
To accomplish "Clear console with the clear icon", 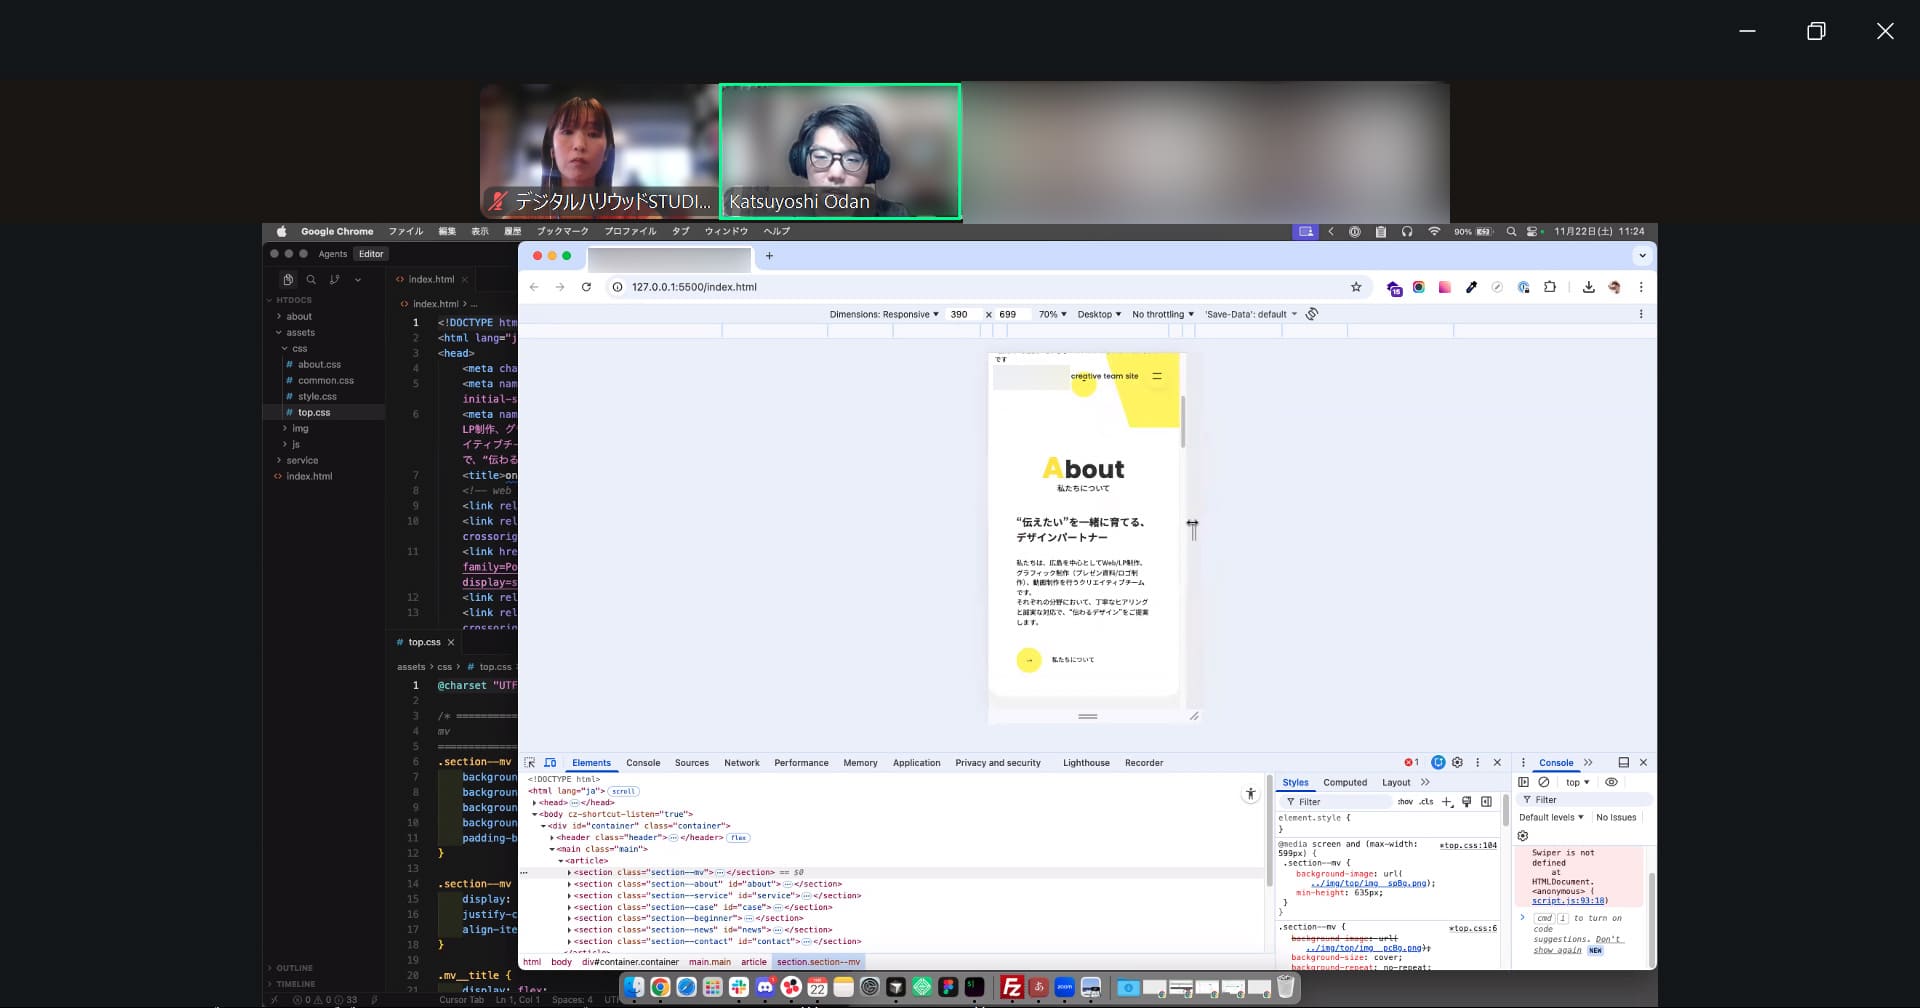I will tap(1544, 783).
